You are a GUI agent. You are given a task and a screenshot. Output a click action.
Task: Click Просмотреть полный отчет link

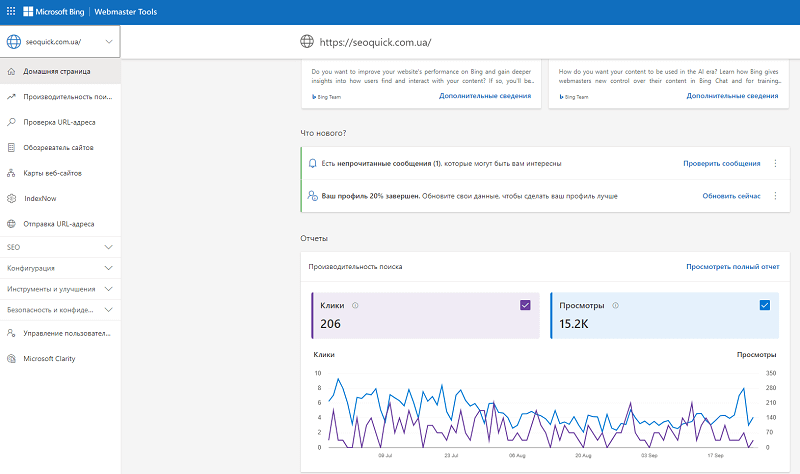[732, 266]
